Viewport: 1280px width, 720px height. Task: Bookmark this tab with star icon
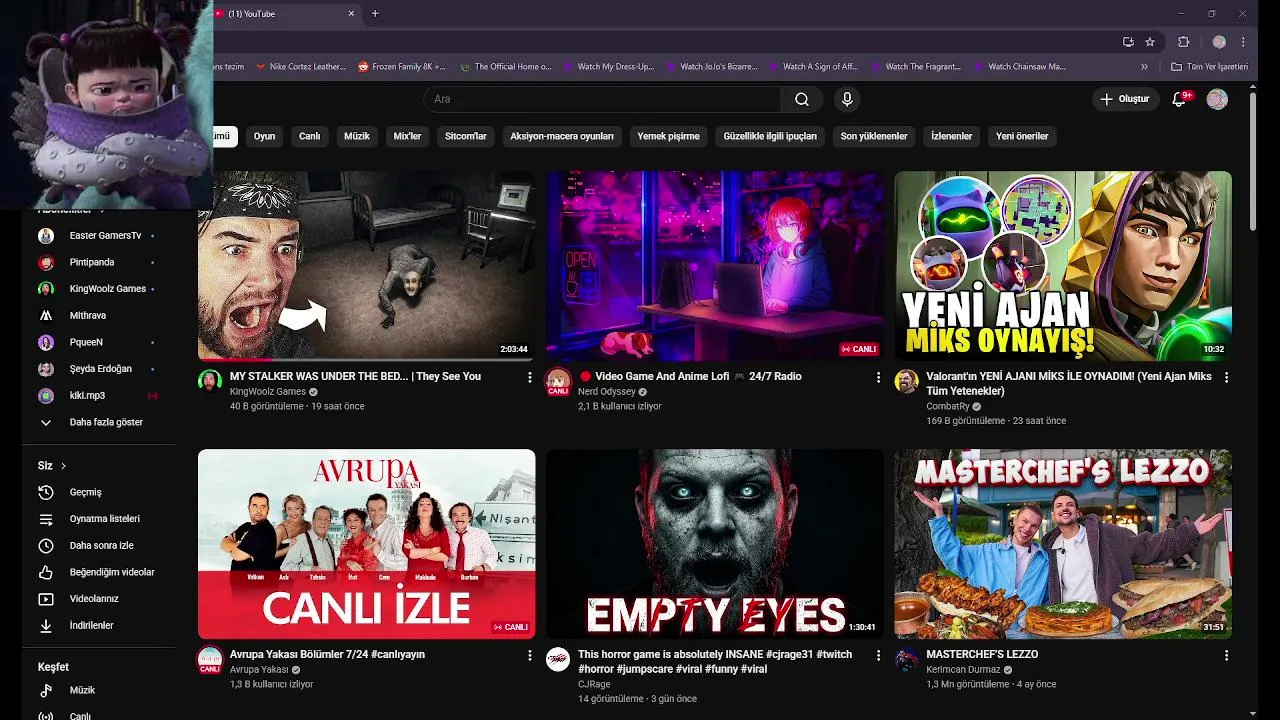point(1150,42)
